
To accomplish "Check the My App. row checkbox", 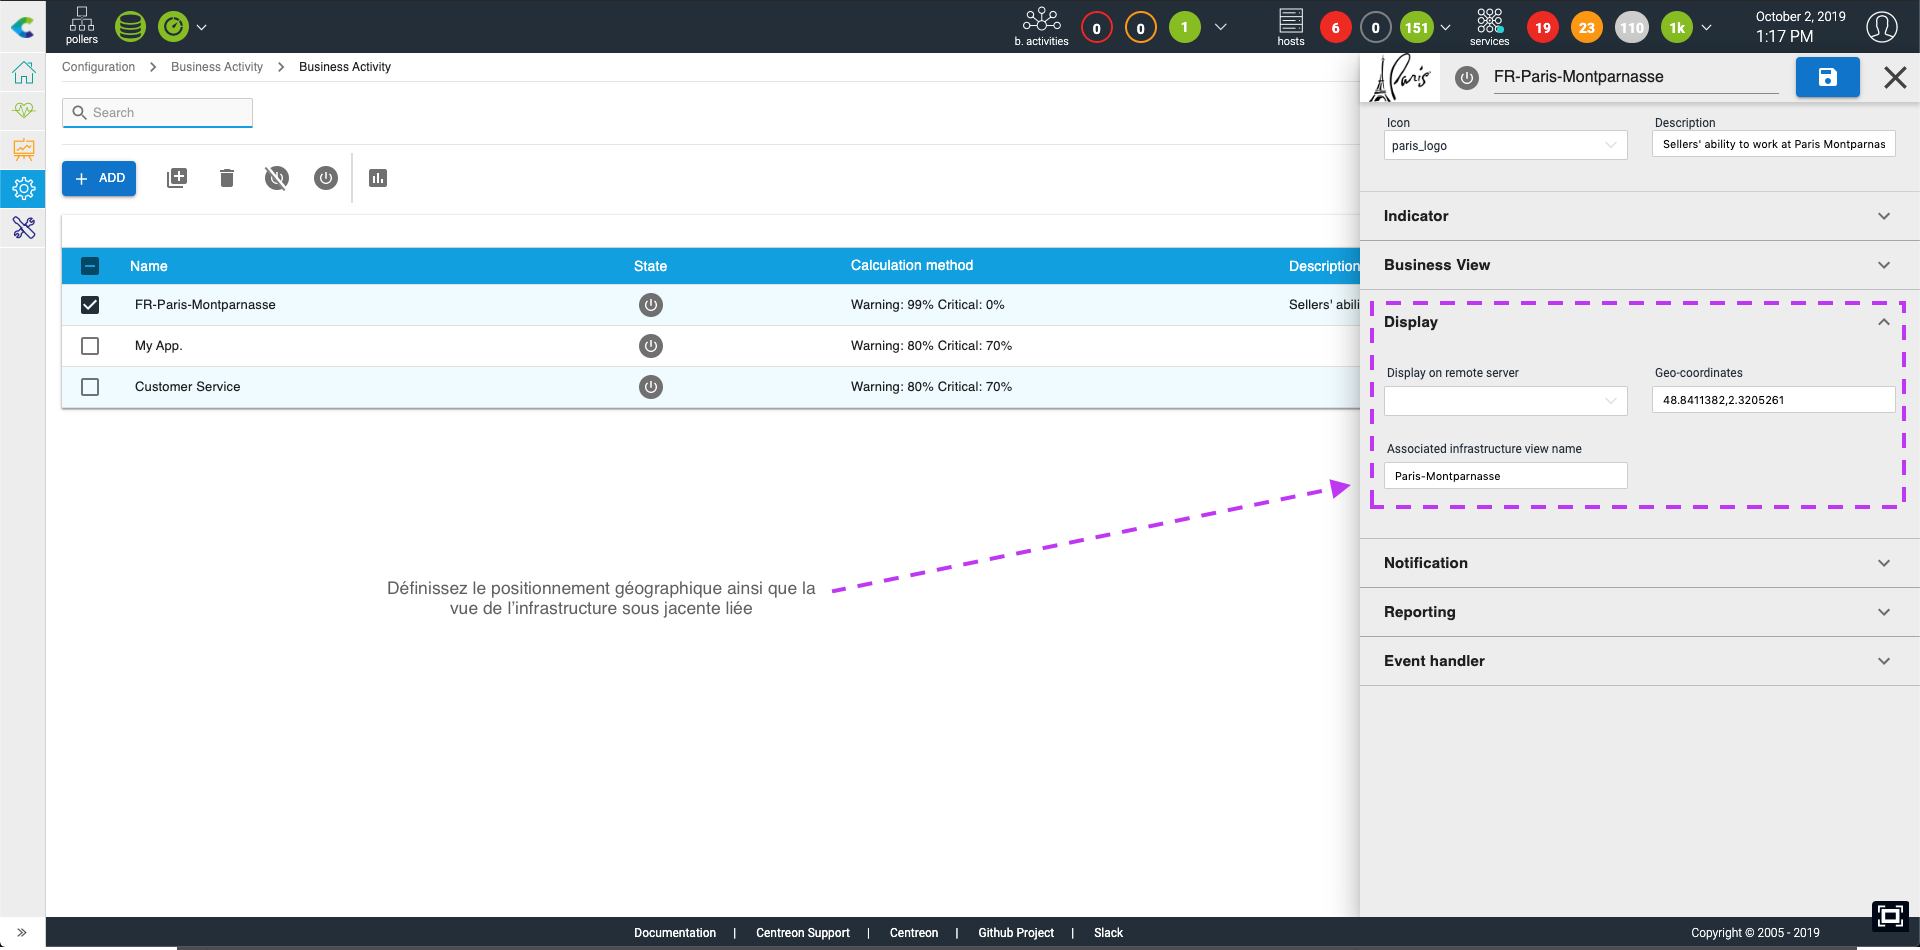I will pyautogui.click(x=90, y=346).
